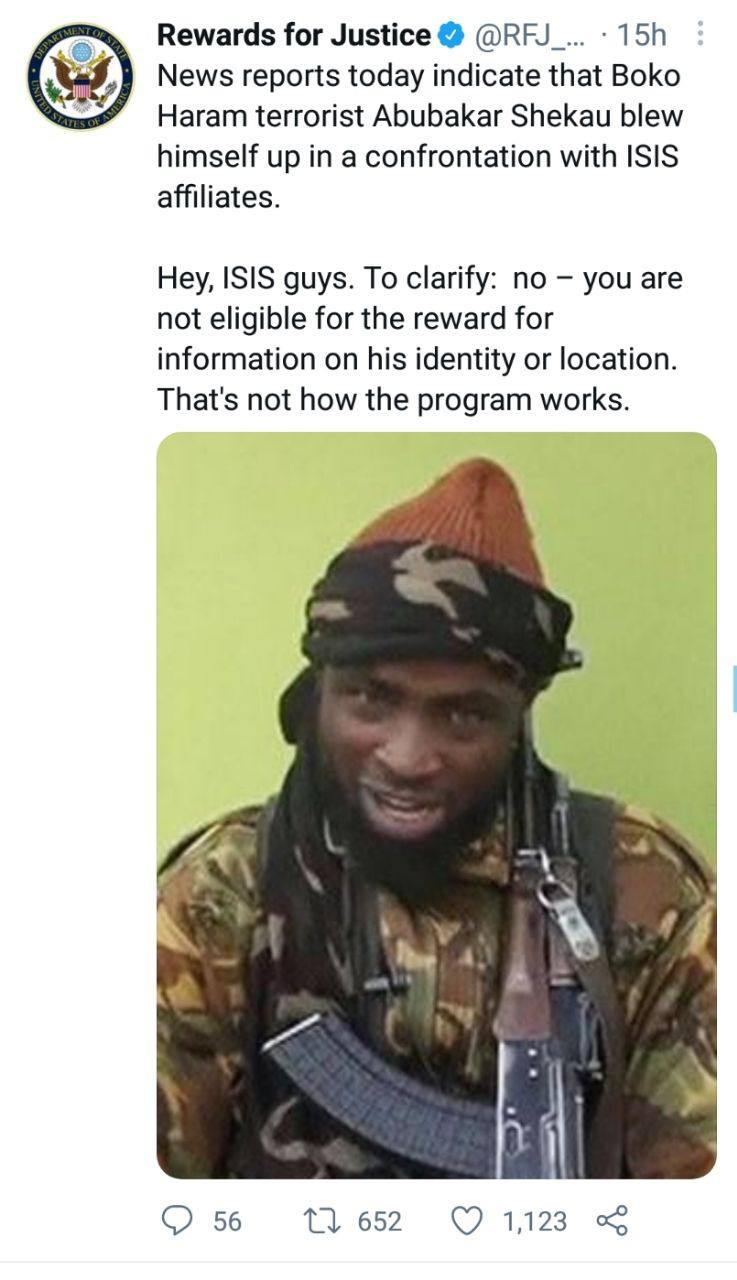Tap the paragraph starting "Hey, ISIS guys"
The width and height of the screenshot is (737, 1280).
coord(420,339)
